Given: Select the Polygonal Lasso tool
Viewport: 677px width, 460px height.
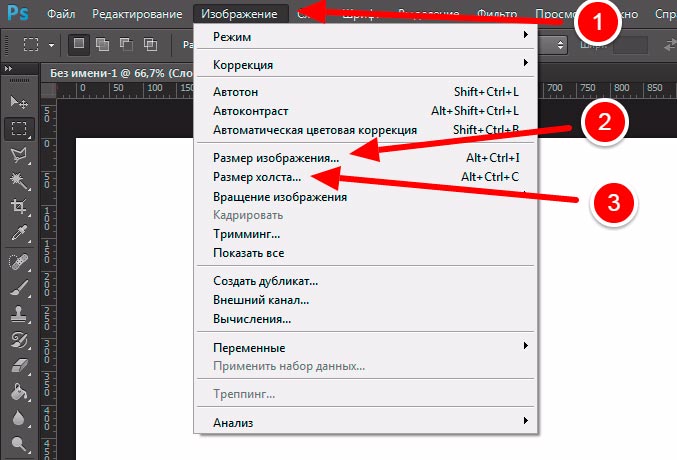Looking at the screenshot, I should [18, 154].
